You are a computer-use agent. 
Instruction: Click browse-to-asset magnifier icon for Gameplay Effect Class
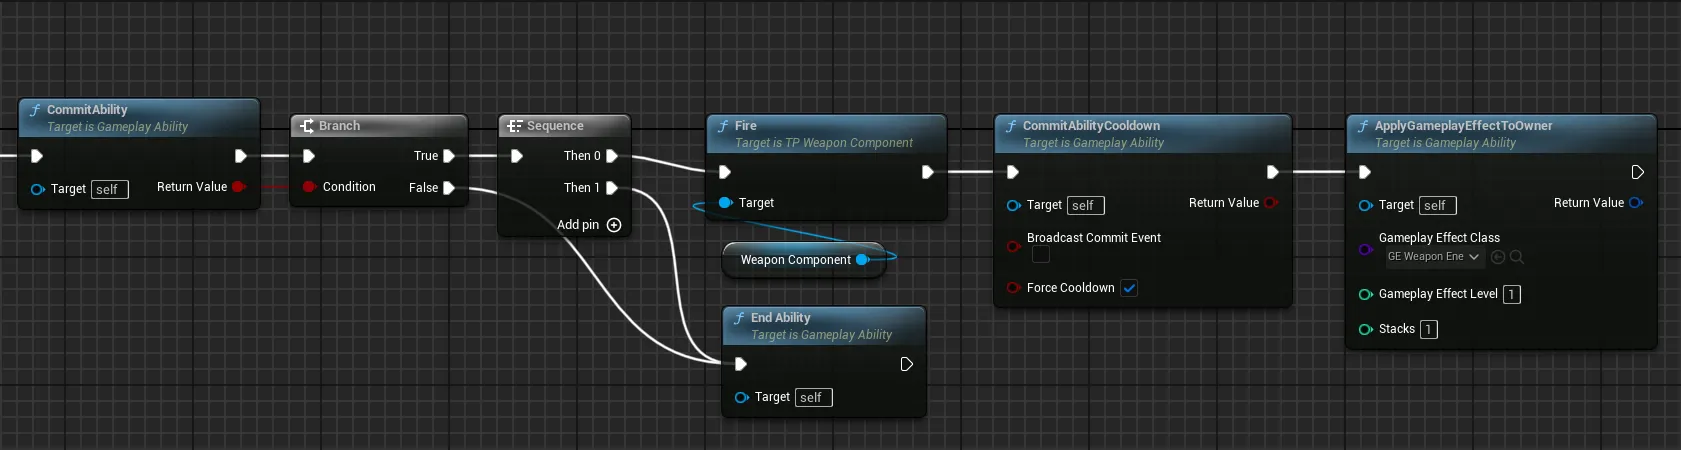(1517, 257)
